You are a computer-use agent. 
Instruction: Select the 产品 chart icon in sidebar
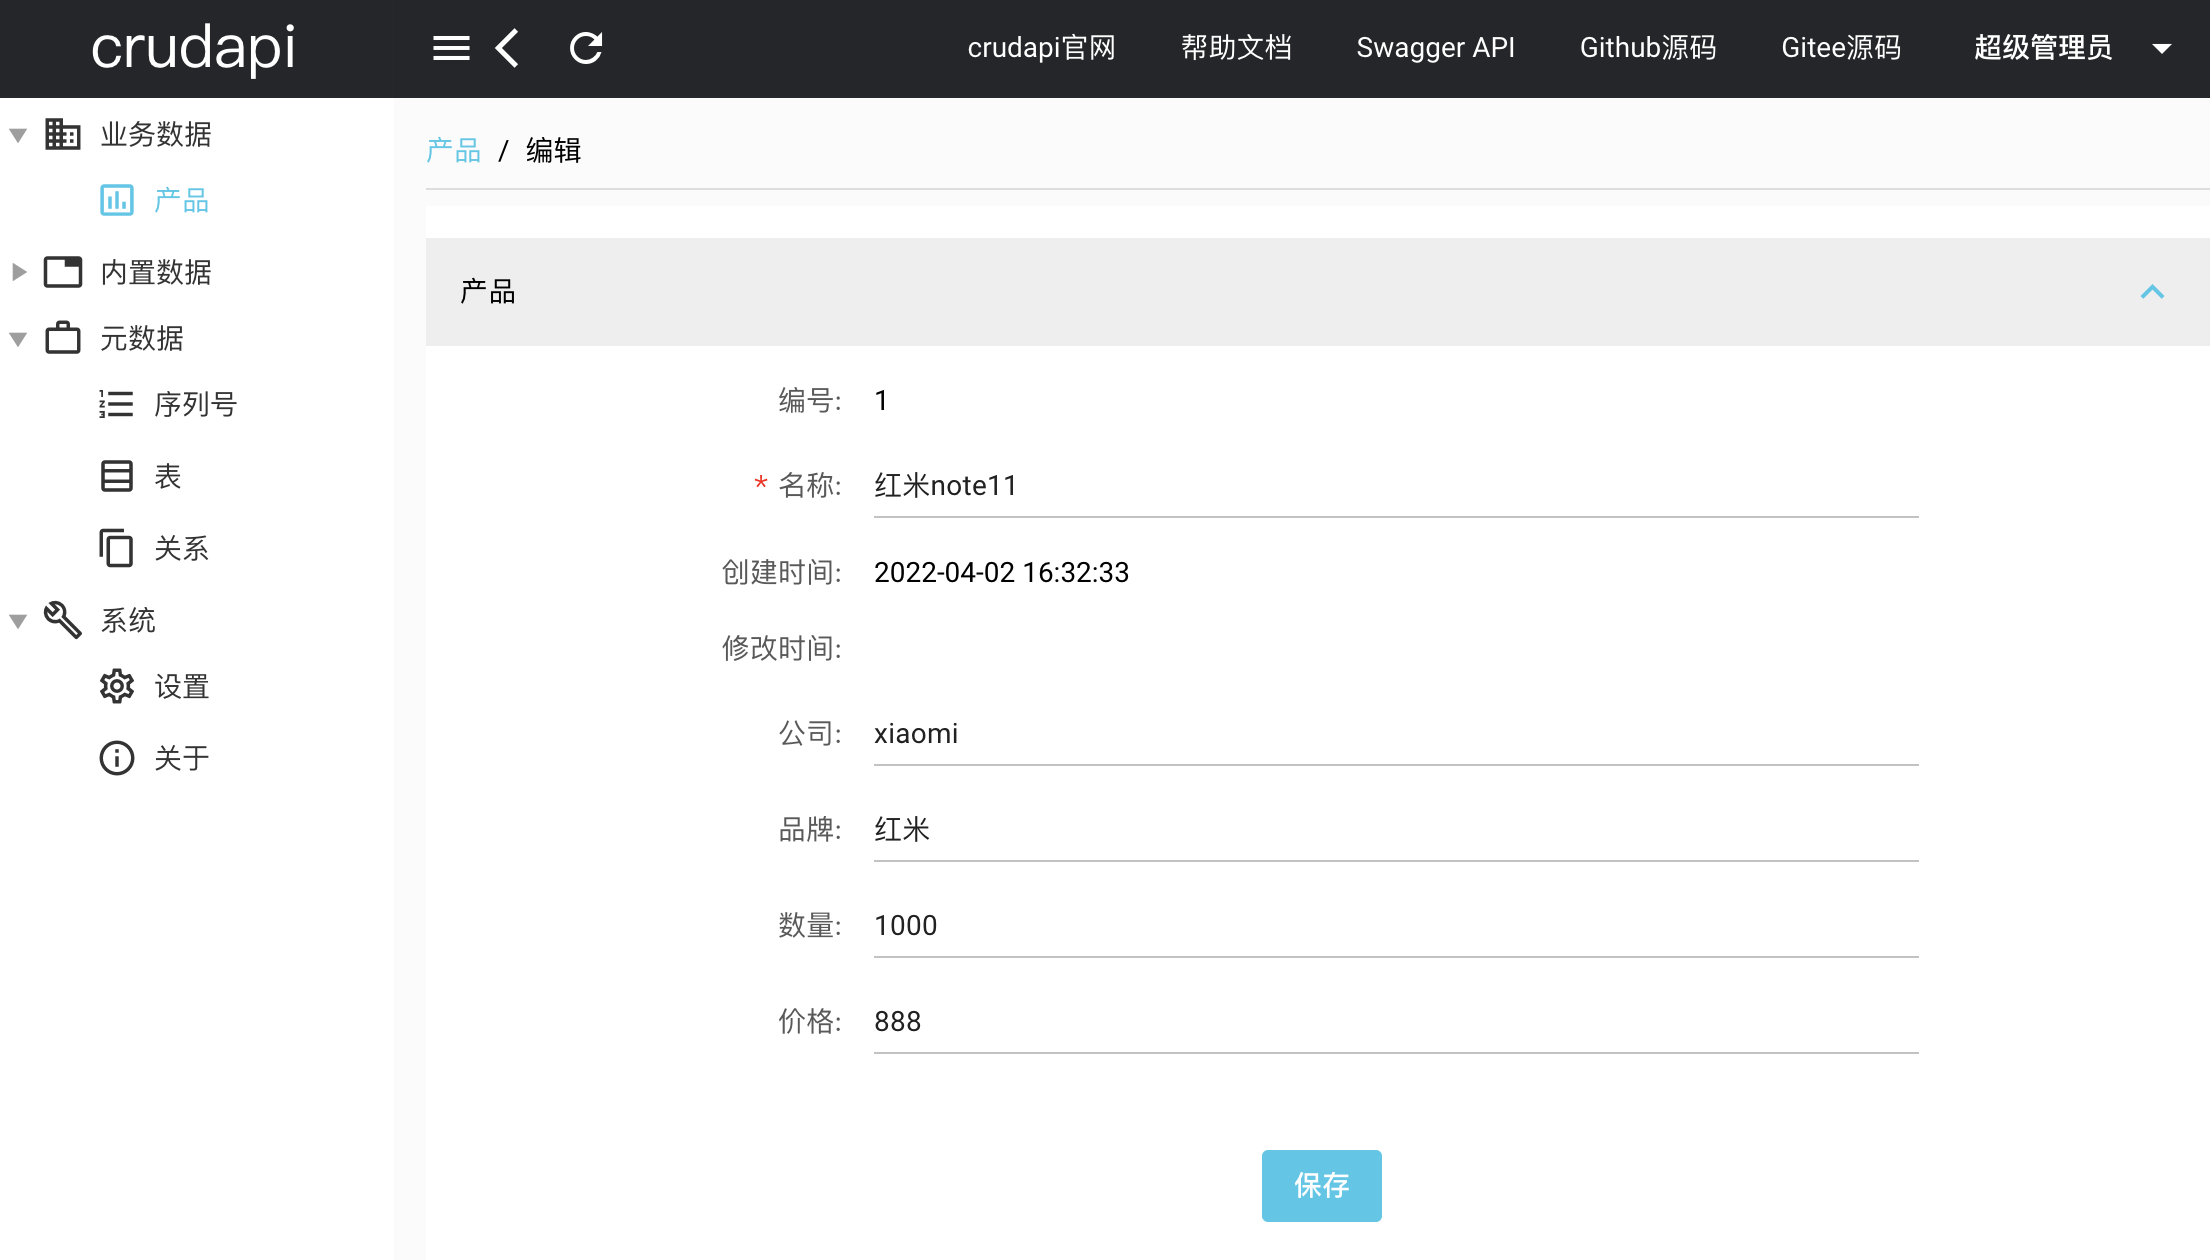[116, 200]
